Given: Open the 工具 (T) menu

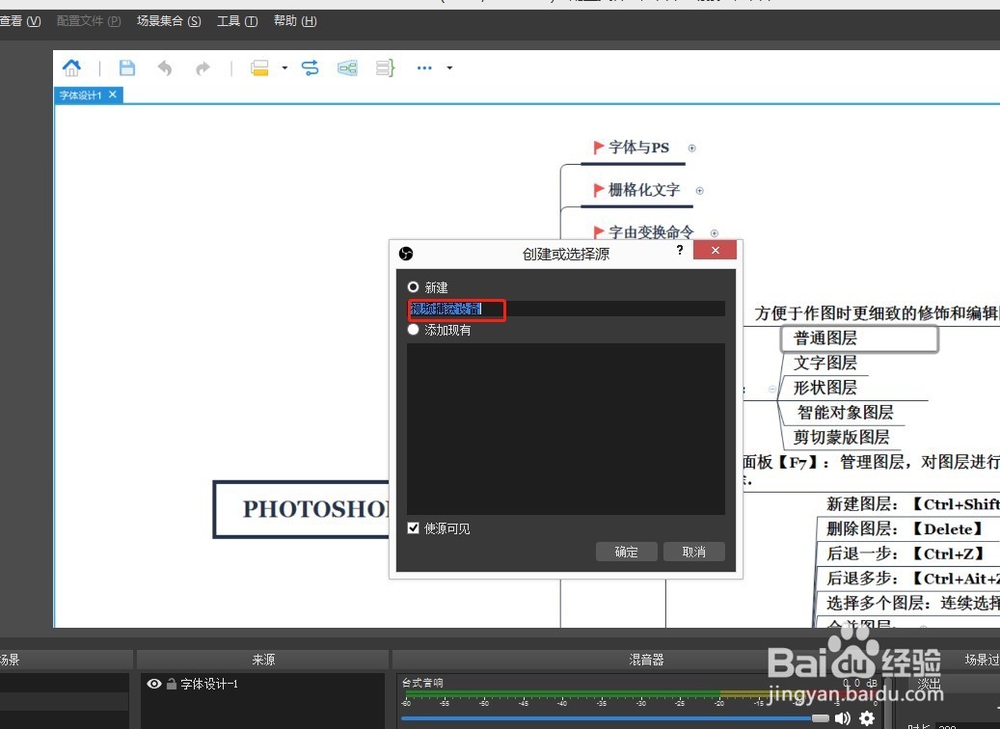Looking at the screenshot, I should (x=237, y=21).
